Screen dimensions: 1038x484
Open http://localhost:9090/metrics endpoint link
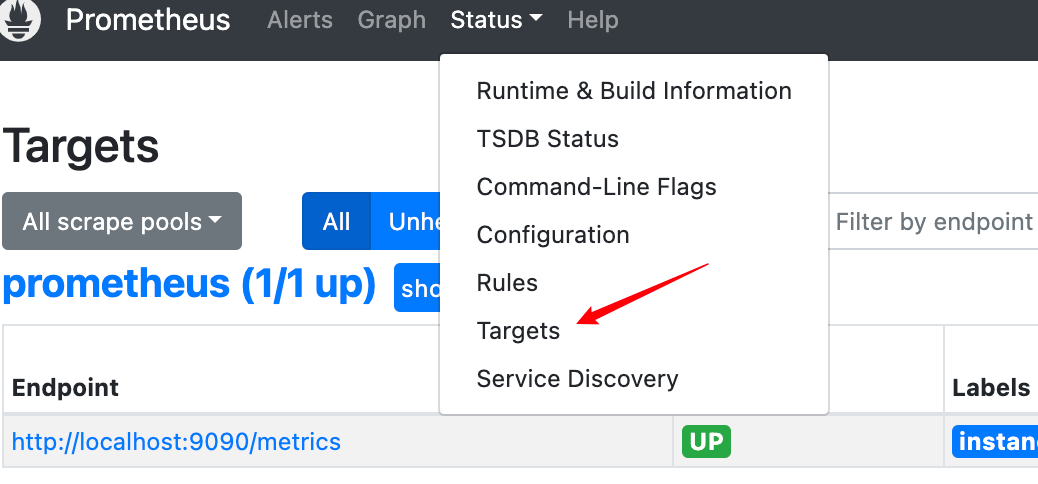pyautogui.click(x=176, y=442)
